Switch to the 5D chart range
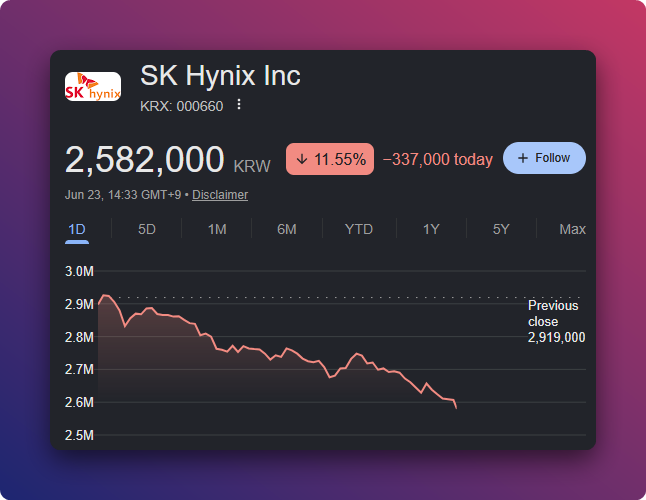646x500 pixels. [x=147, y=229]
